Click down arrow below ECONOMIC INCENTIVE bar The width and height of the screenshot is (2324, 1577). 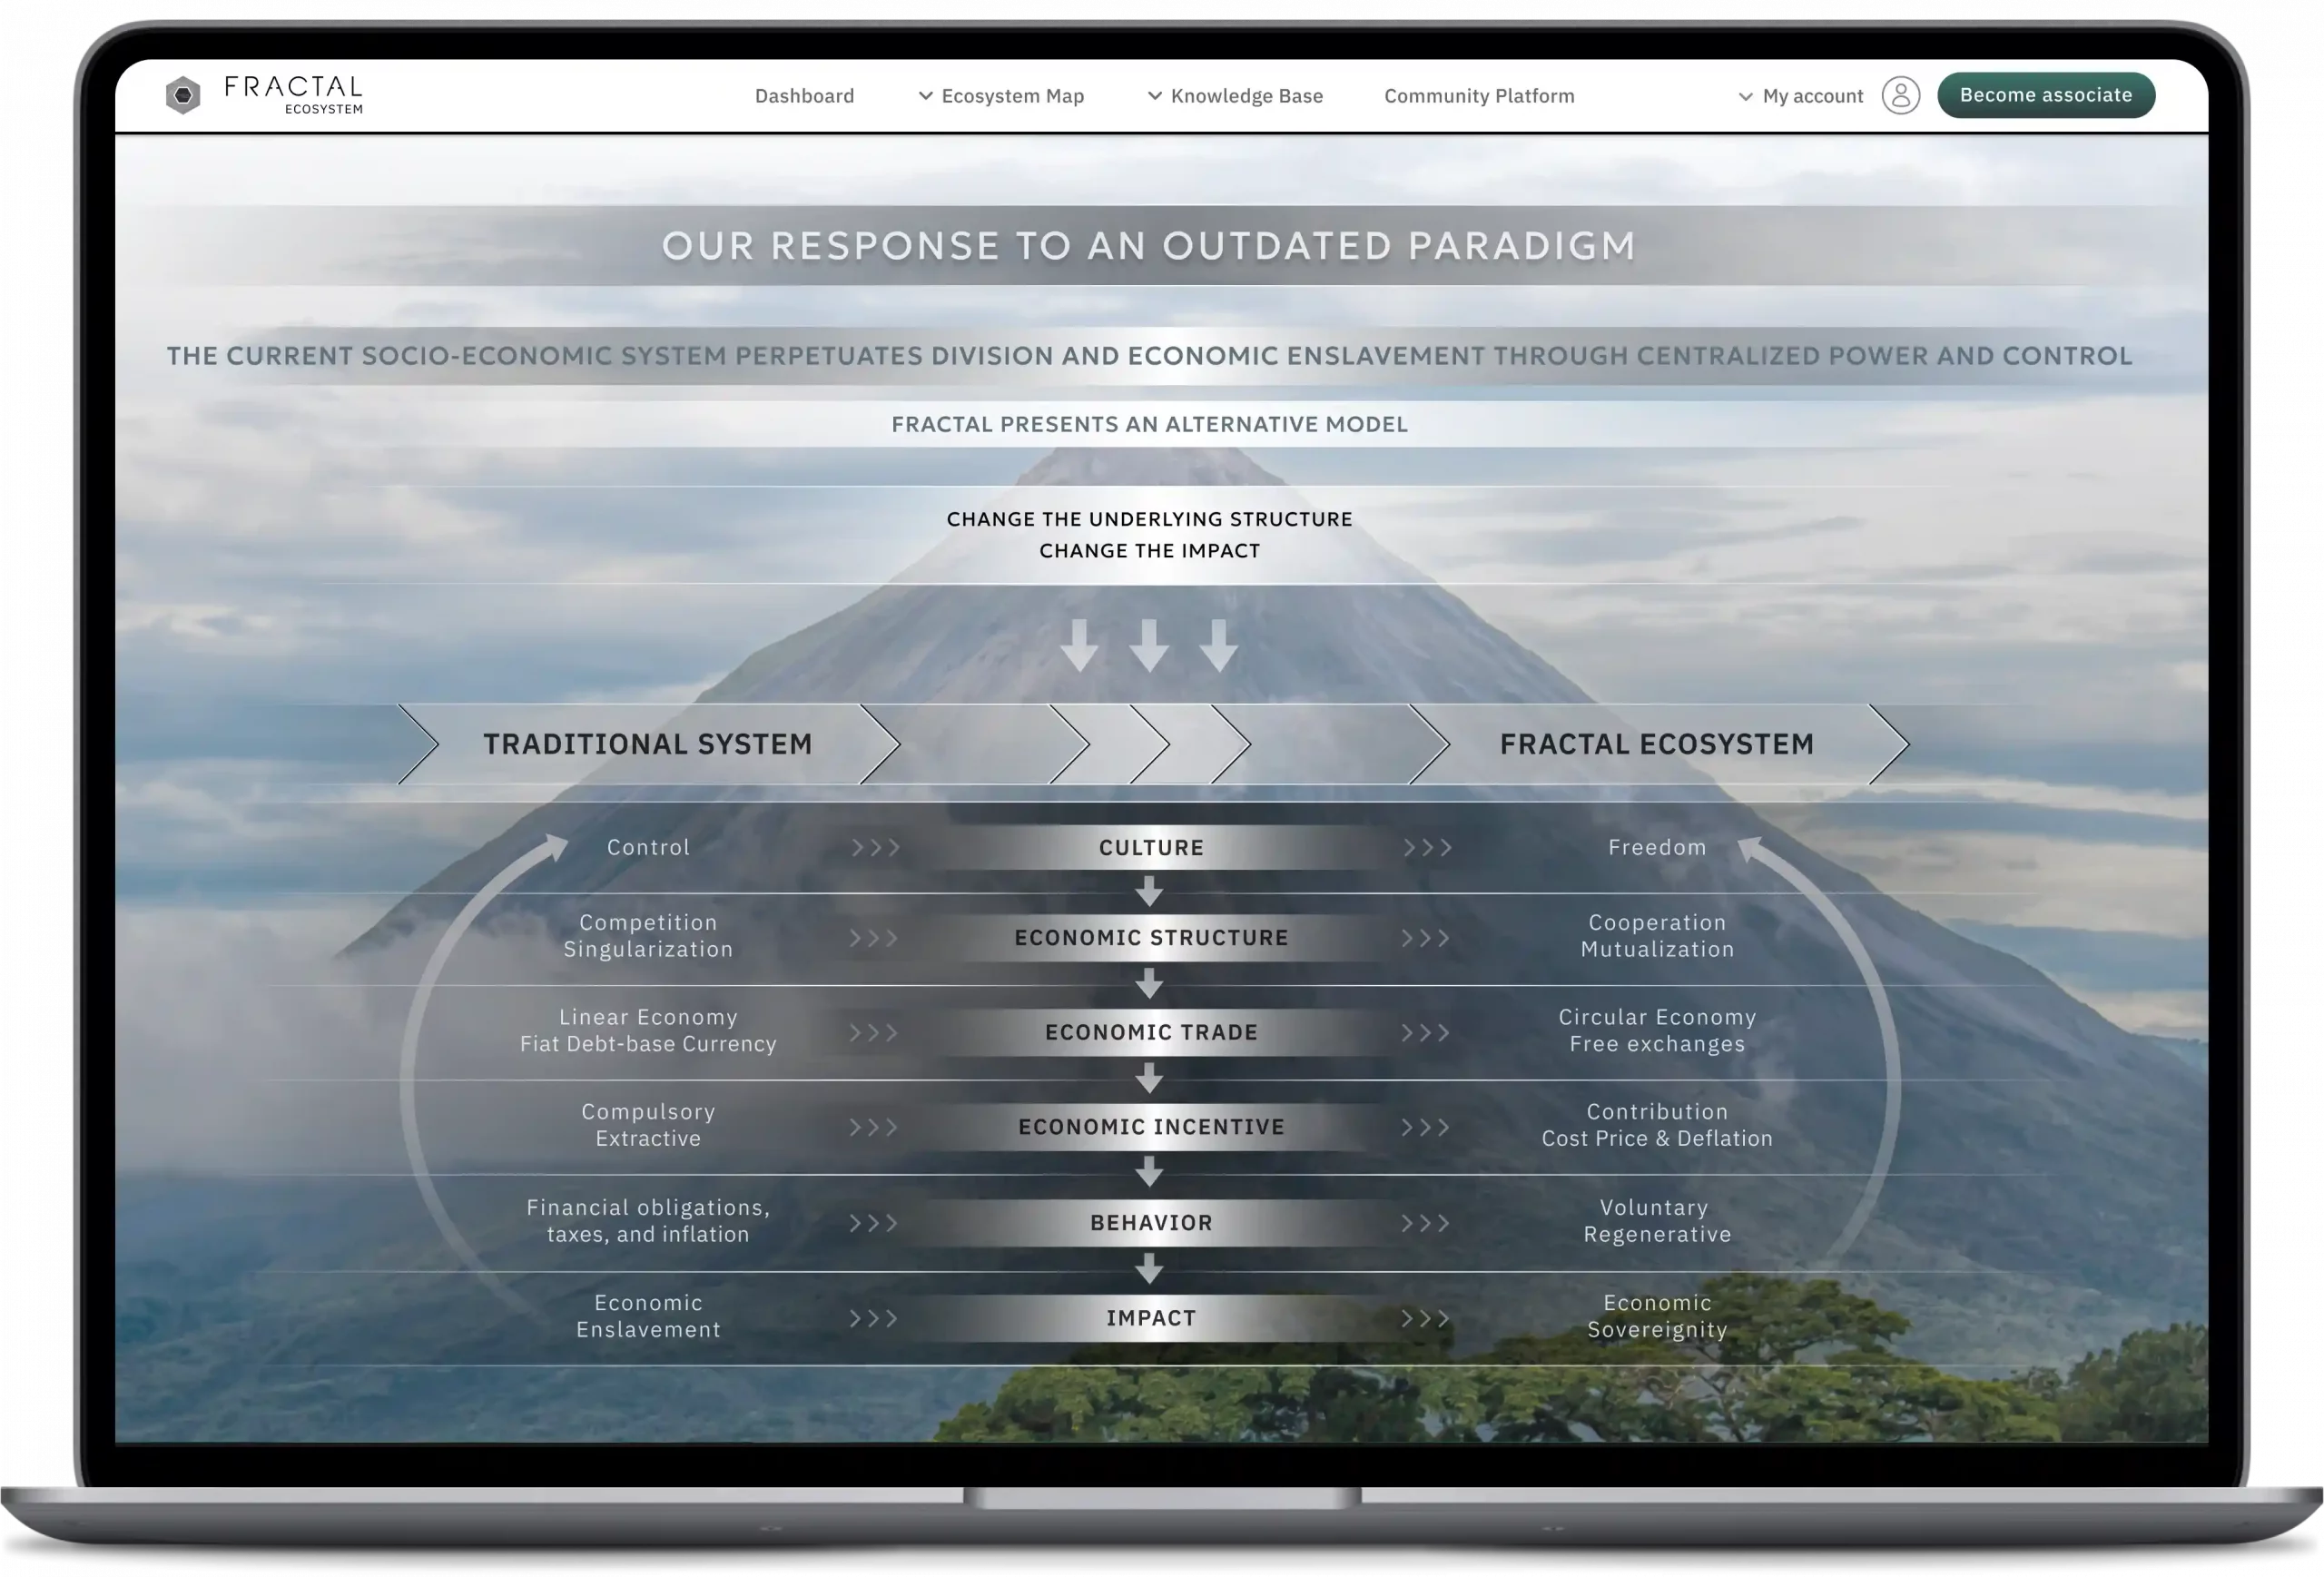coord(1149,1172)
